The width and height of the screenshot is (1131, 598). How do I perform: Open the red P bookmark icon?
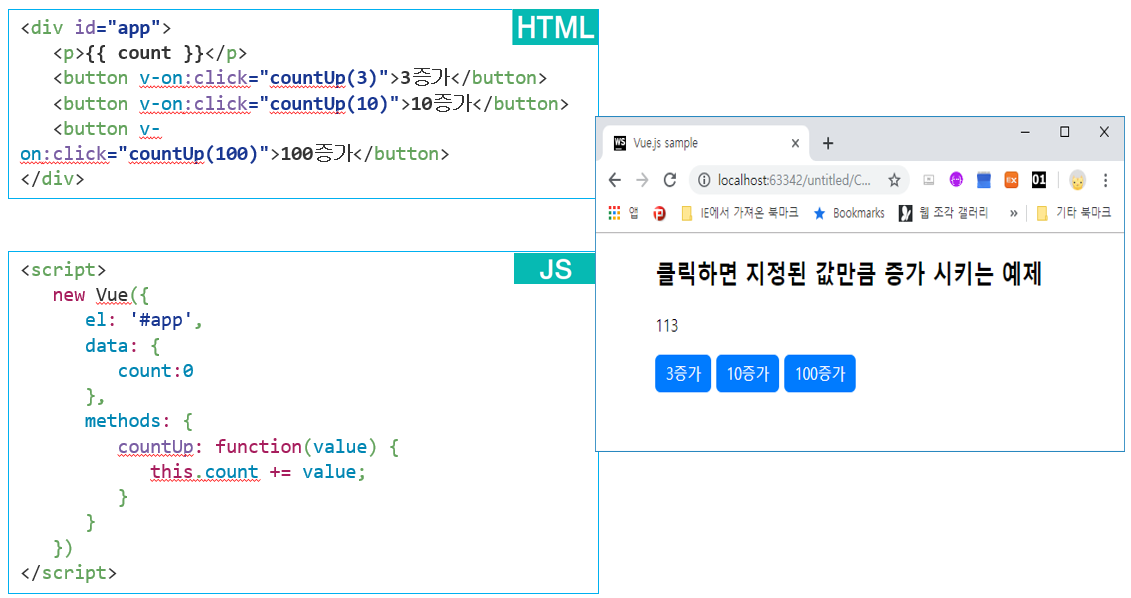pos(659,214)
